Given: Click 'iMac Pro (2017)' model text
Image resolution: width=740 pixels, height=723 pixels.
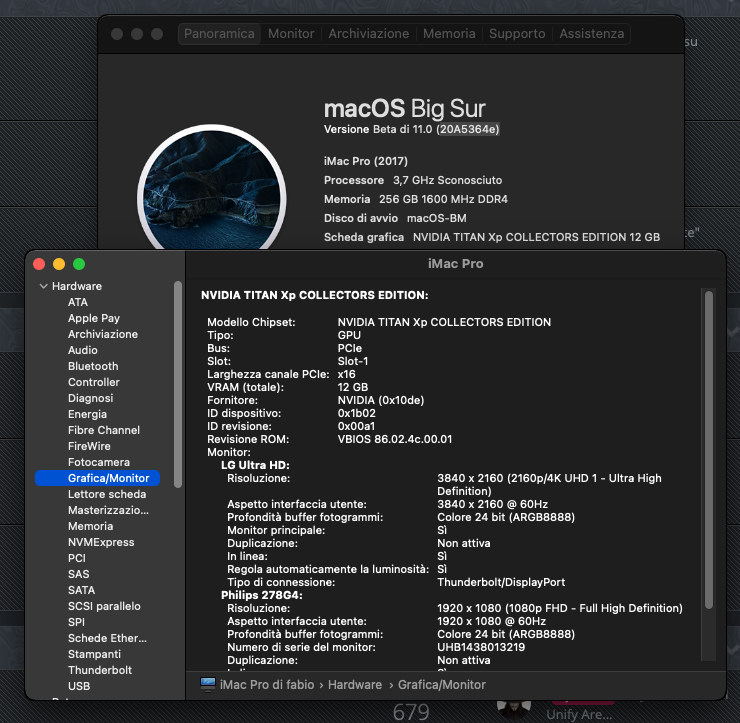Looking at the screenshot, I should click(366, 161).
